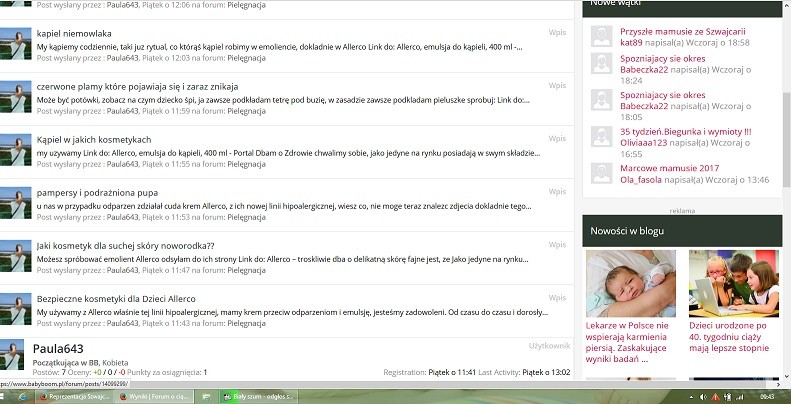Viewport: 791px width, 404px height.
Task: Click the sleeping baby blog thumbnail
Action: click(630, 283)
